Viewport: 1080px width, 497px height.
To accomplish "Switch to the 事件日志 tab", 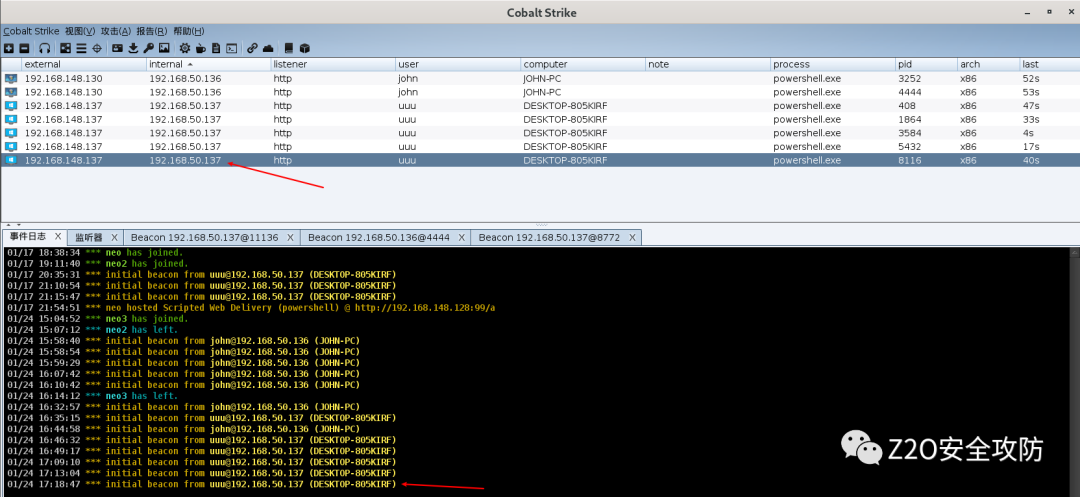I will coord(29,237).
